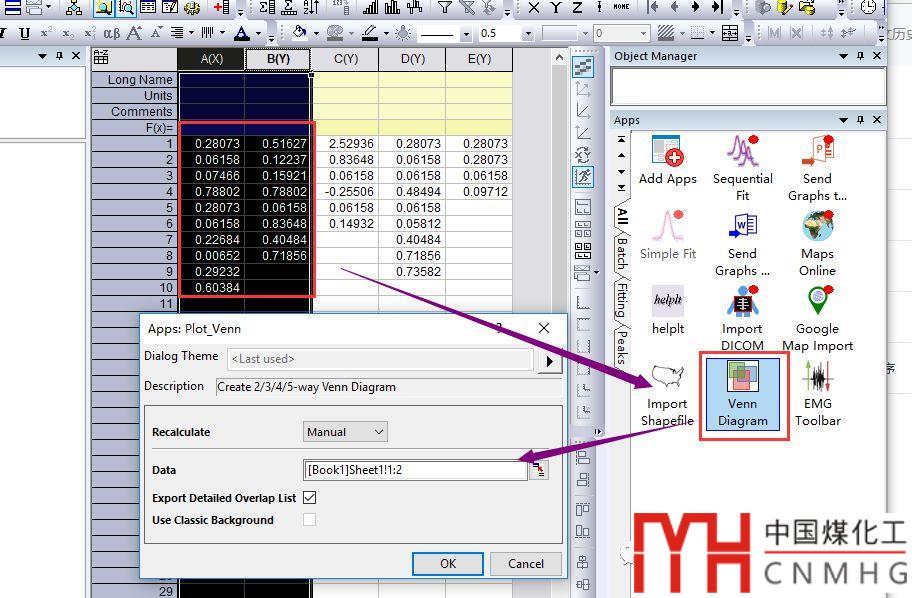This screenshot has height=598, width=912.
Task: Expand Apps panel options arrow
Action: click(x=843, y=120)
